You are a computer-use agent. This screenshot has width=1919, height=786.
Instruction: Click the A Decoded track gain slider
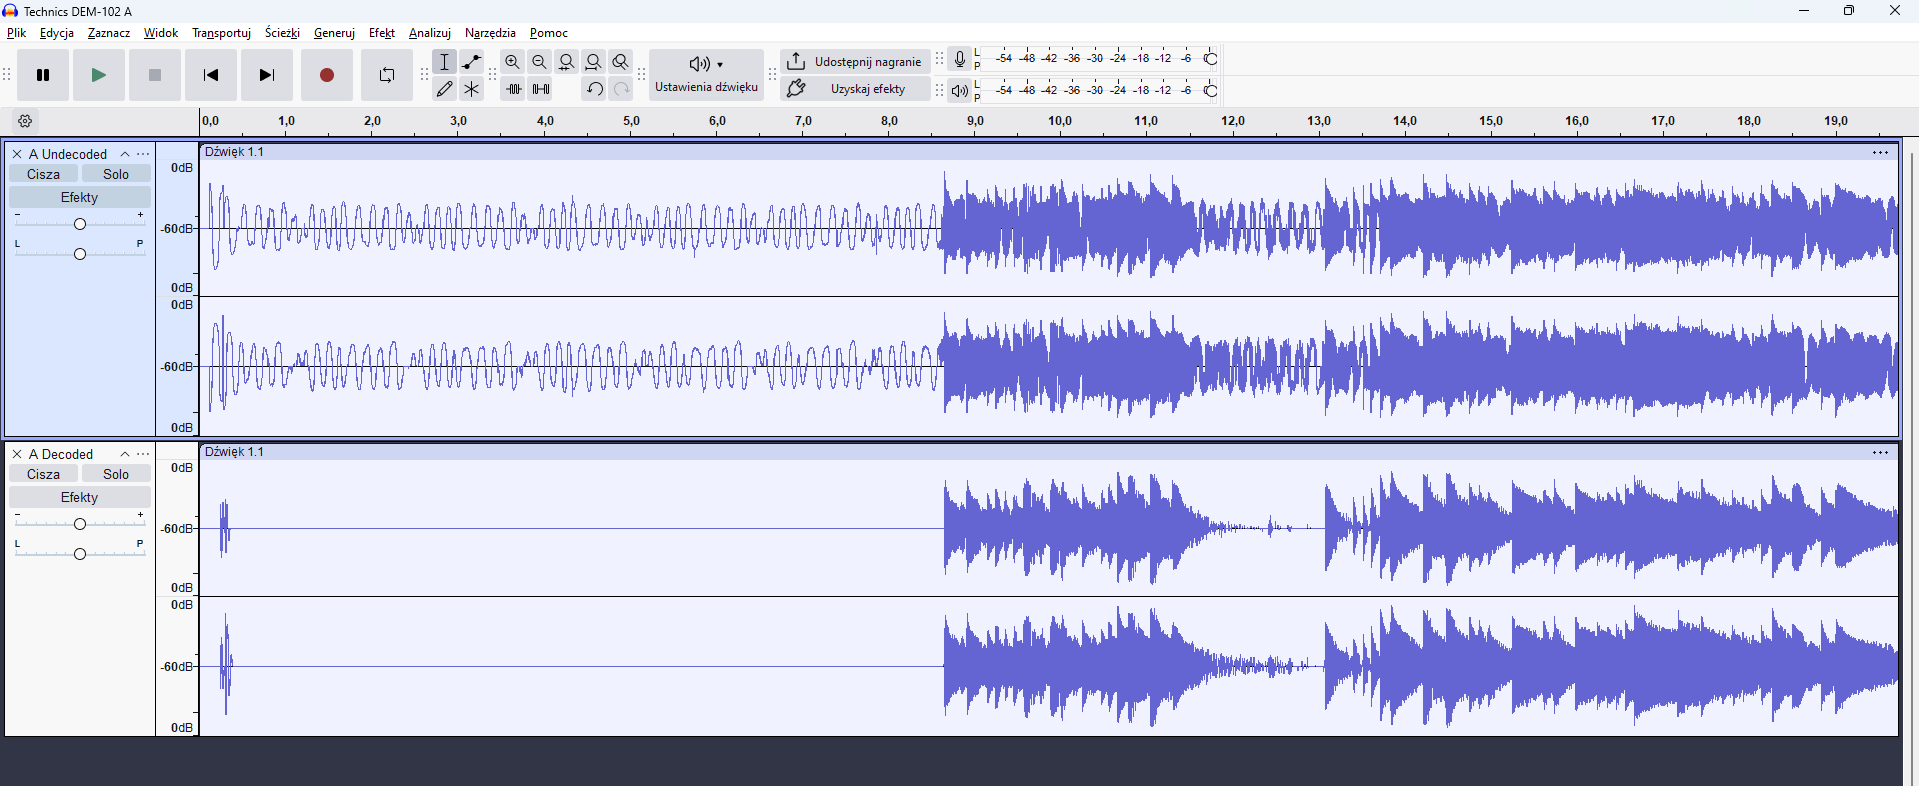point(80,524)
